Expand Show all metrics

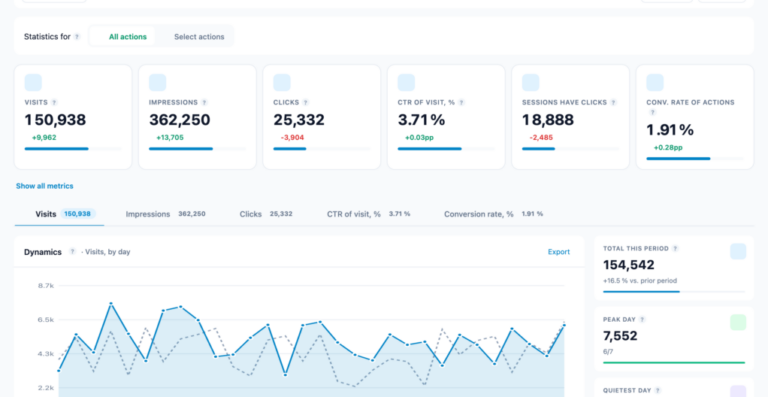(45, 186)
